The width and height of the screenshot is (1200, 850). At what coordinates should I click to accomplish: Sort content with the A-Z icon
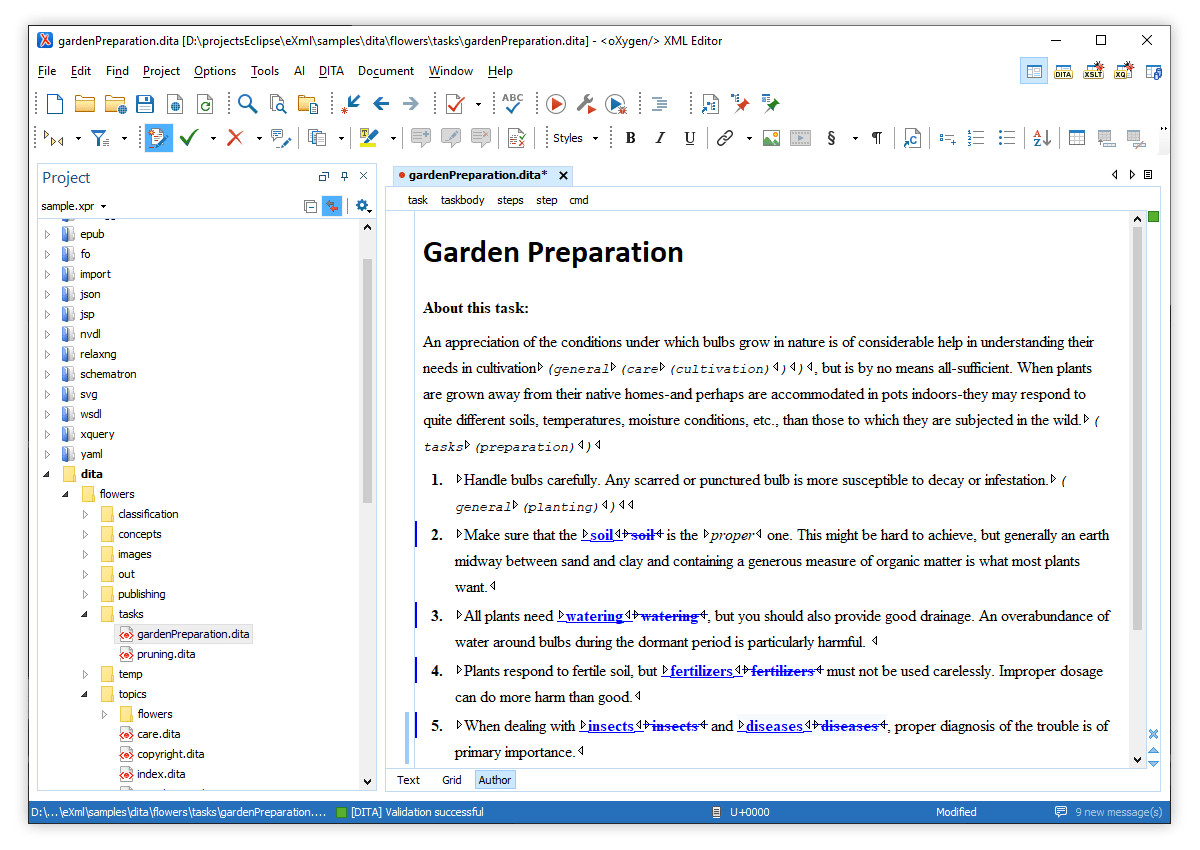[x=1042, y=138]
